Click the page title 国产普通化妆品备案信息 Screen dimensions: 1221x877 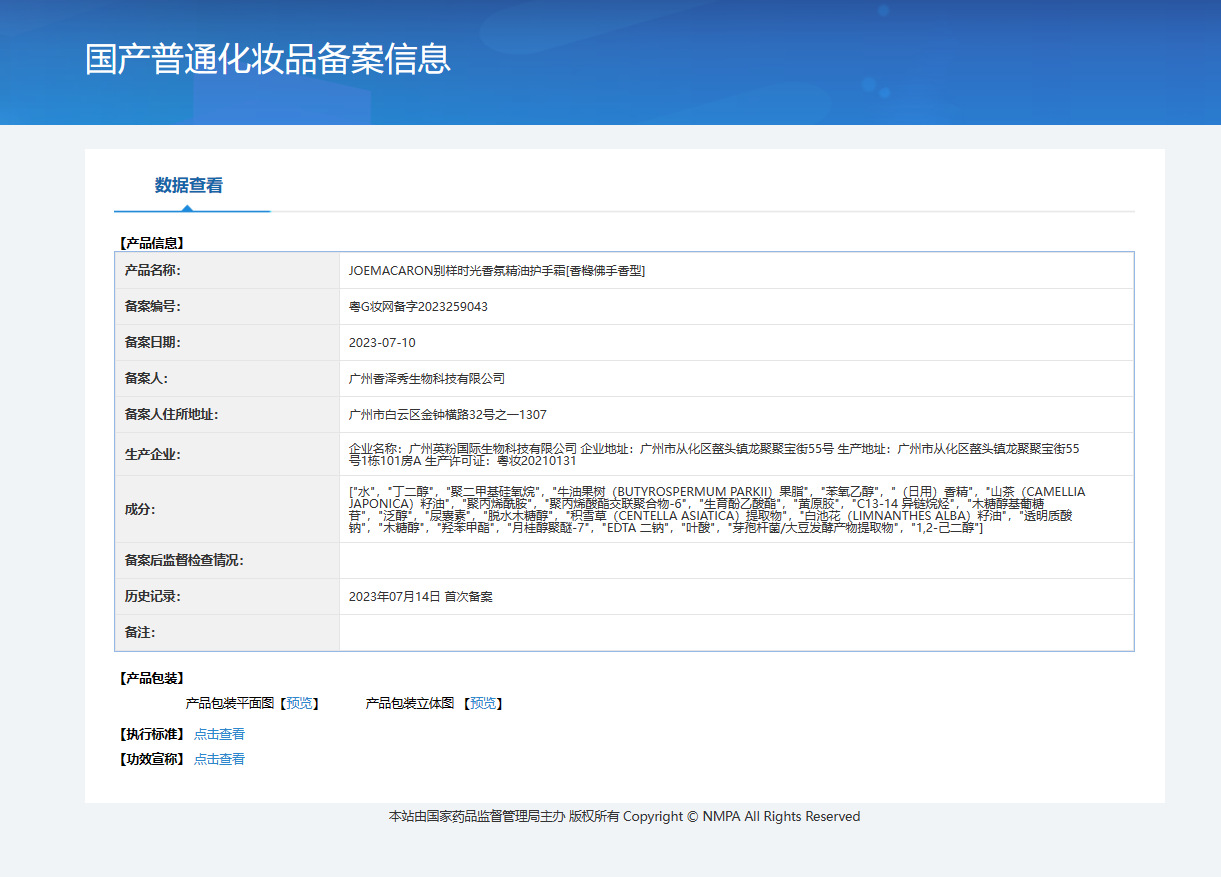point(268,59)
